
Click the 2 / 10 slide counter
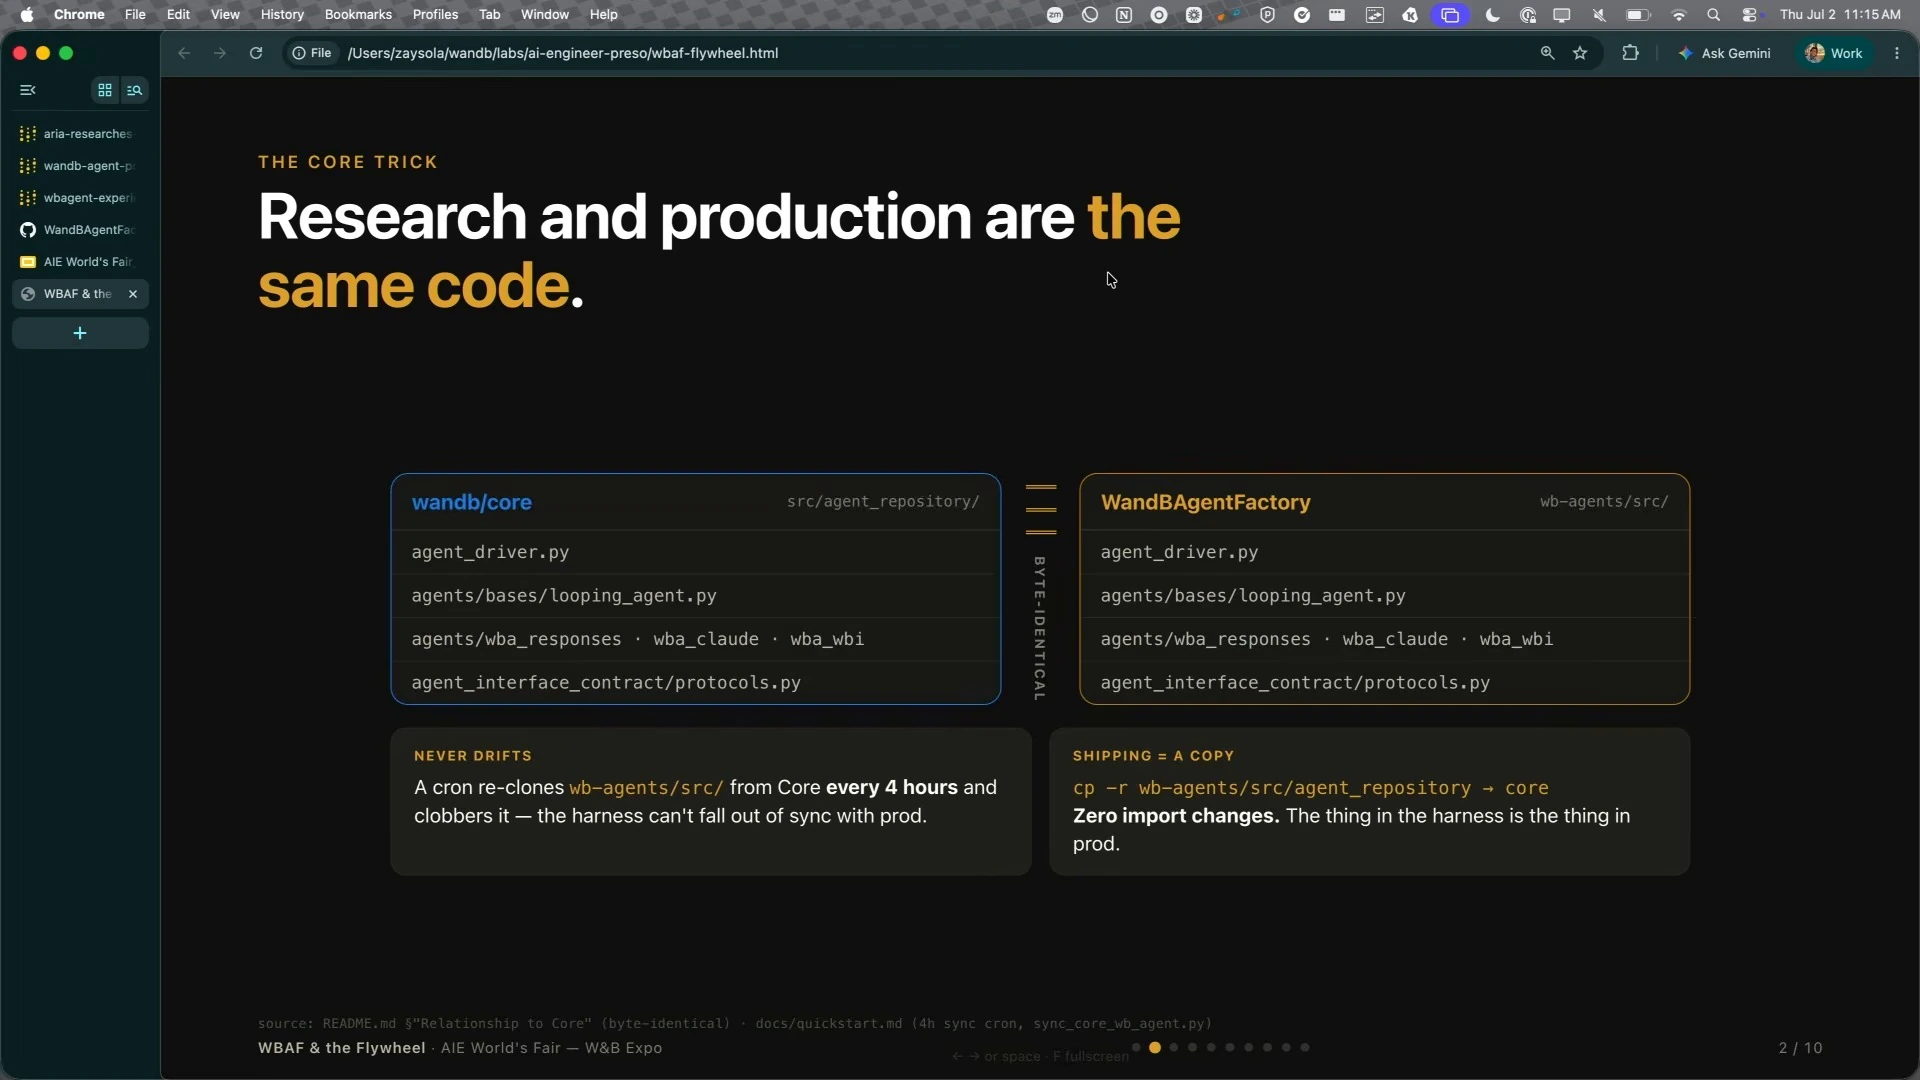coord(1800,1048)
